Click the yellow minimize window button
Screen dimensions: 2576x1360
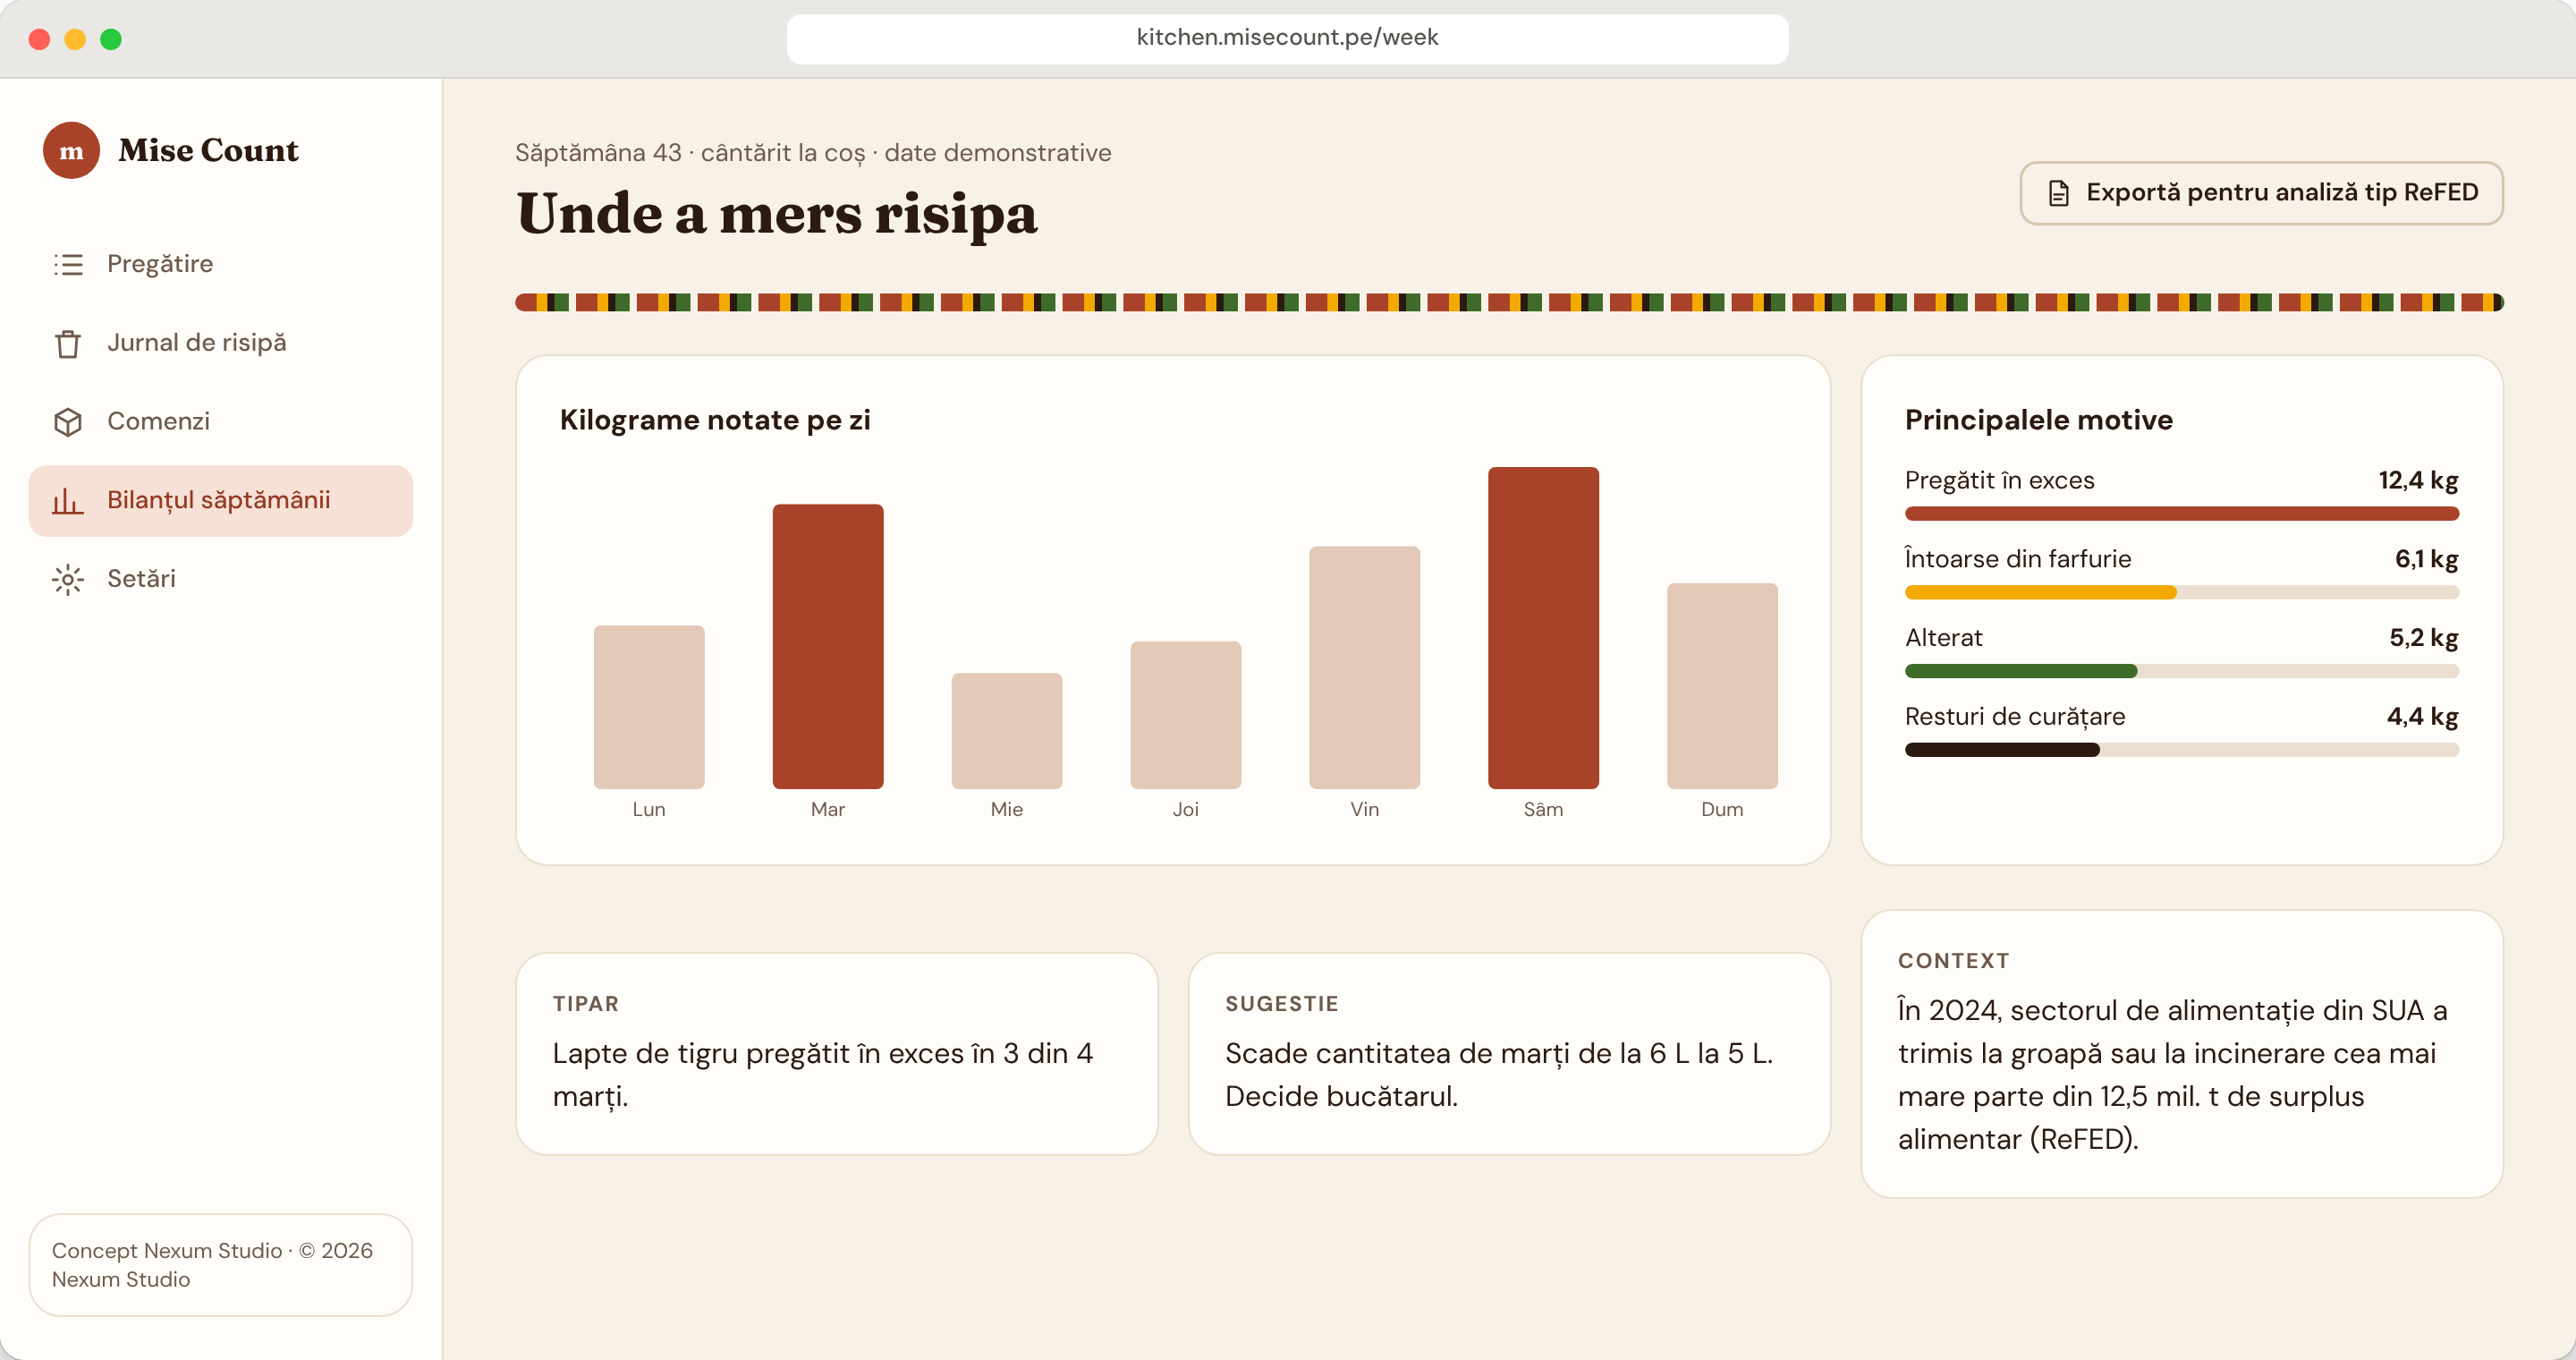pyautogui.click(x=75, y=39)
